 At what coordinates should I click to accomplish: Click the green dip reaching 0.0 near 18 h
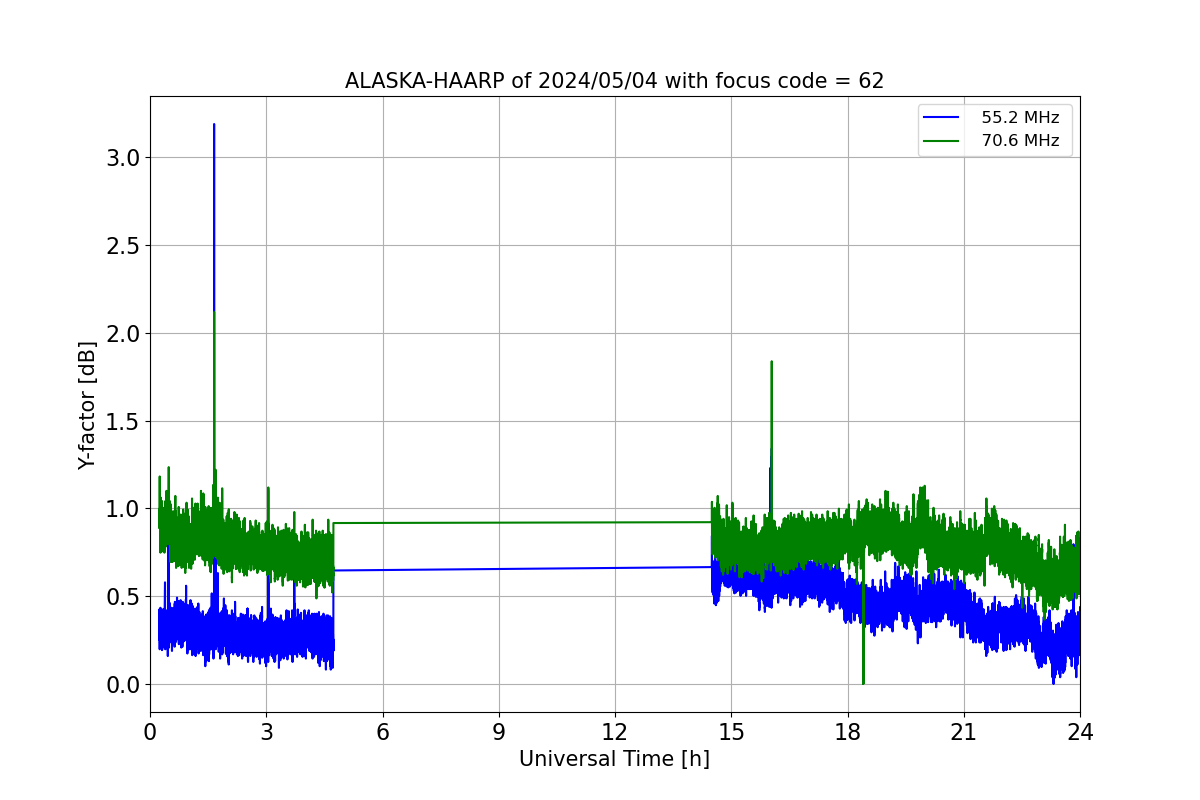point(863,681)
